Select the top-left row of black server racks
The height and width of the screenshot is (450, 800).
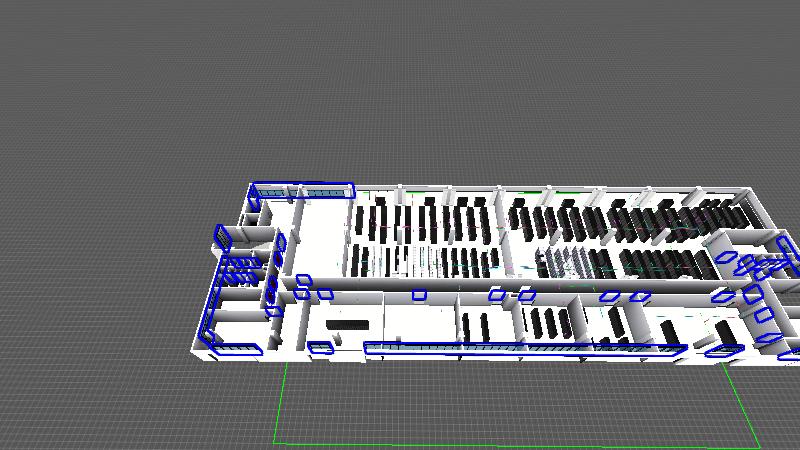[425, 218]
